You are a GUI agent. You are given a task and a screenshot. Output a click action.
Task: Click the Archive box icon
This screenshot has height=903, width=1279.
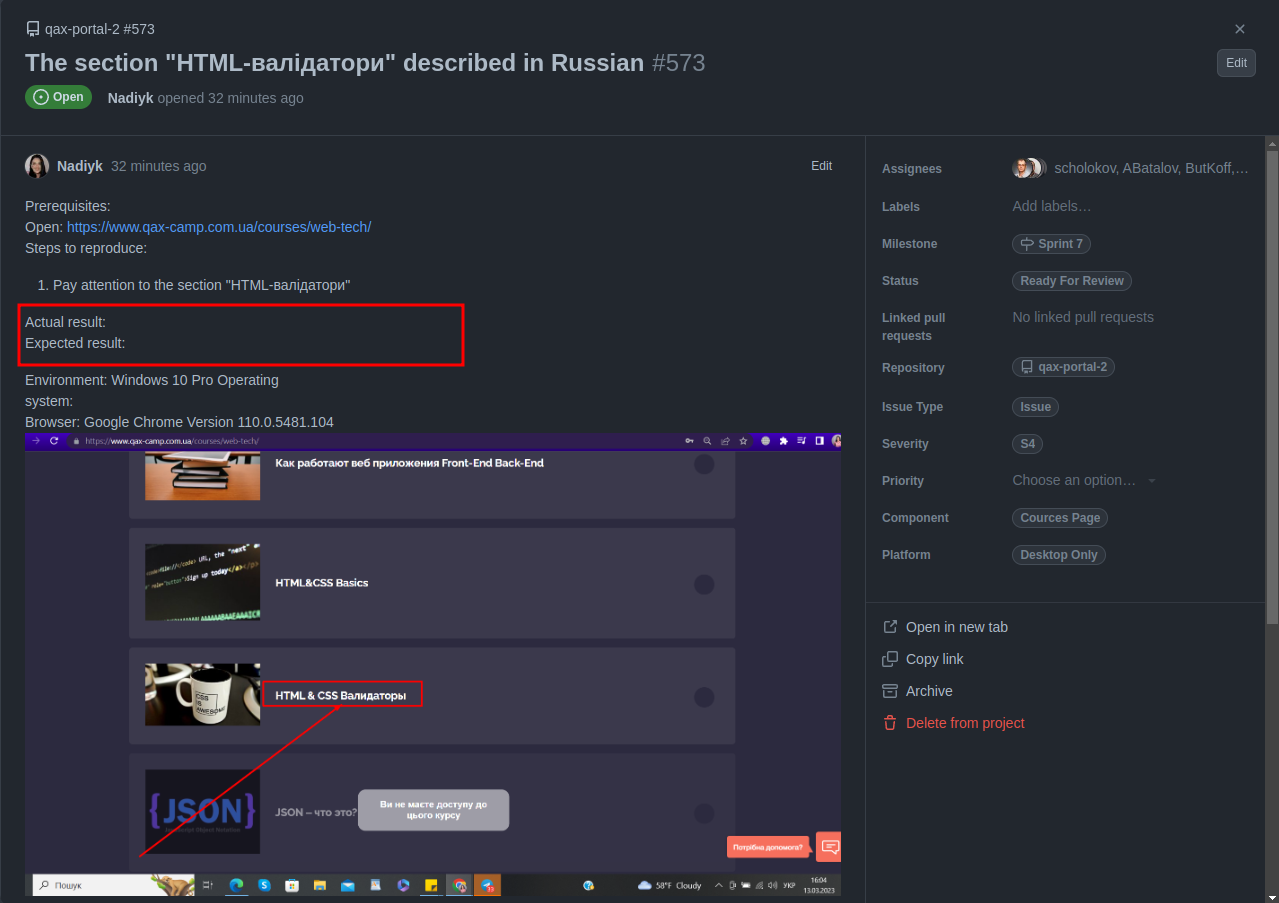pyautogui.click(x=889, y=690)
